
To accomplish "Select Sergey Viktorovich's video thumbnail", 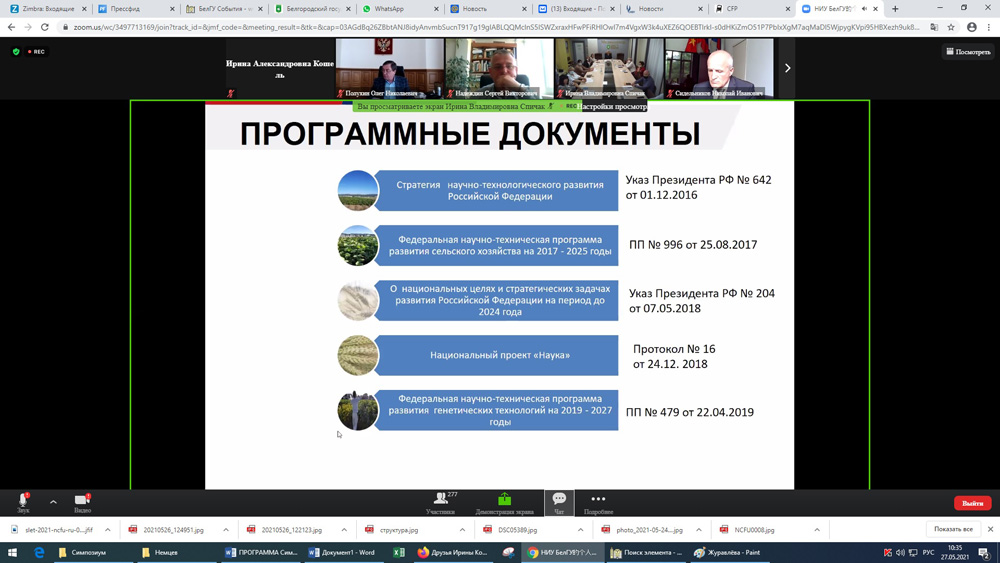I will point(498,68).
